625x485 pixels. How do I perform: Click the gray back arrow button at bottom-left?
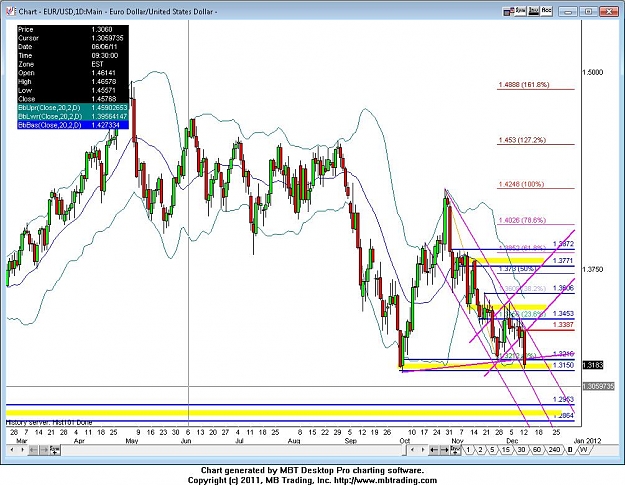33,450
